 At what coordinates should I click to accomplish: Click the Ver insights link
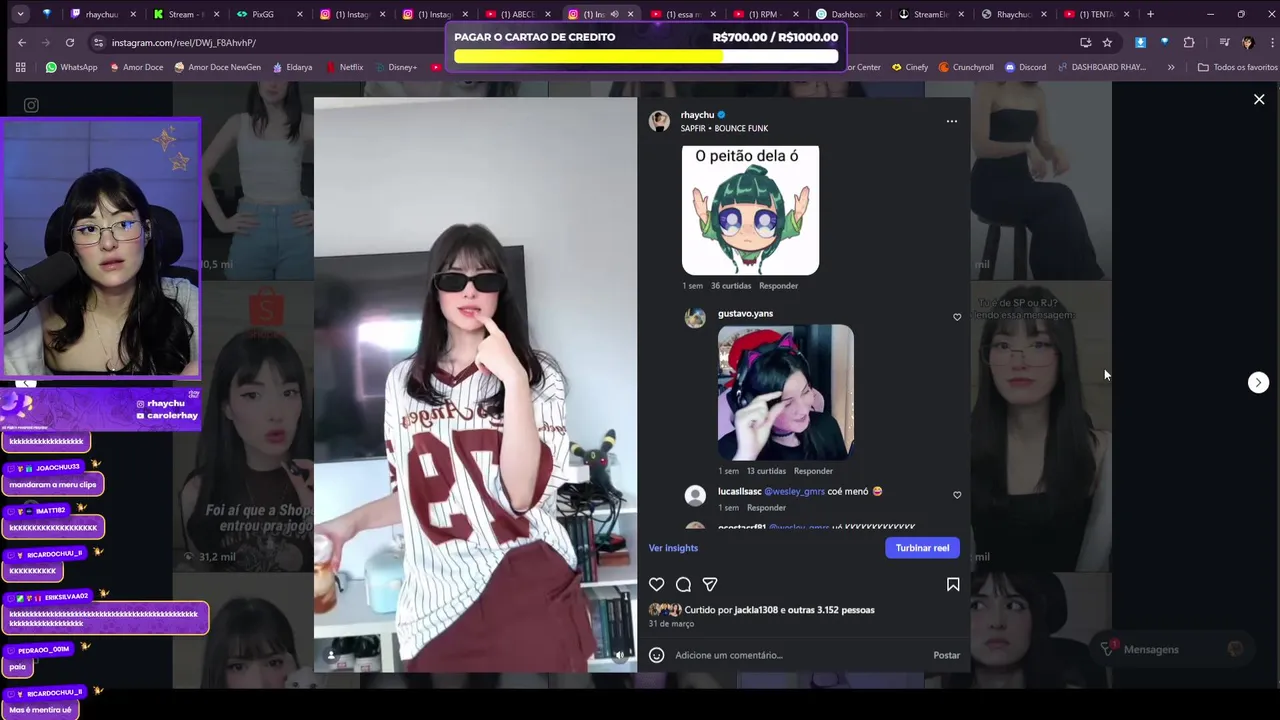(673, 548)
